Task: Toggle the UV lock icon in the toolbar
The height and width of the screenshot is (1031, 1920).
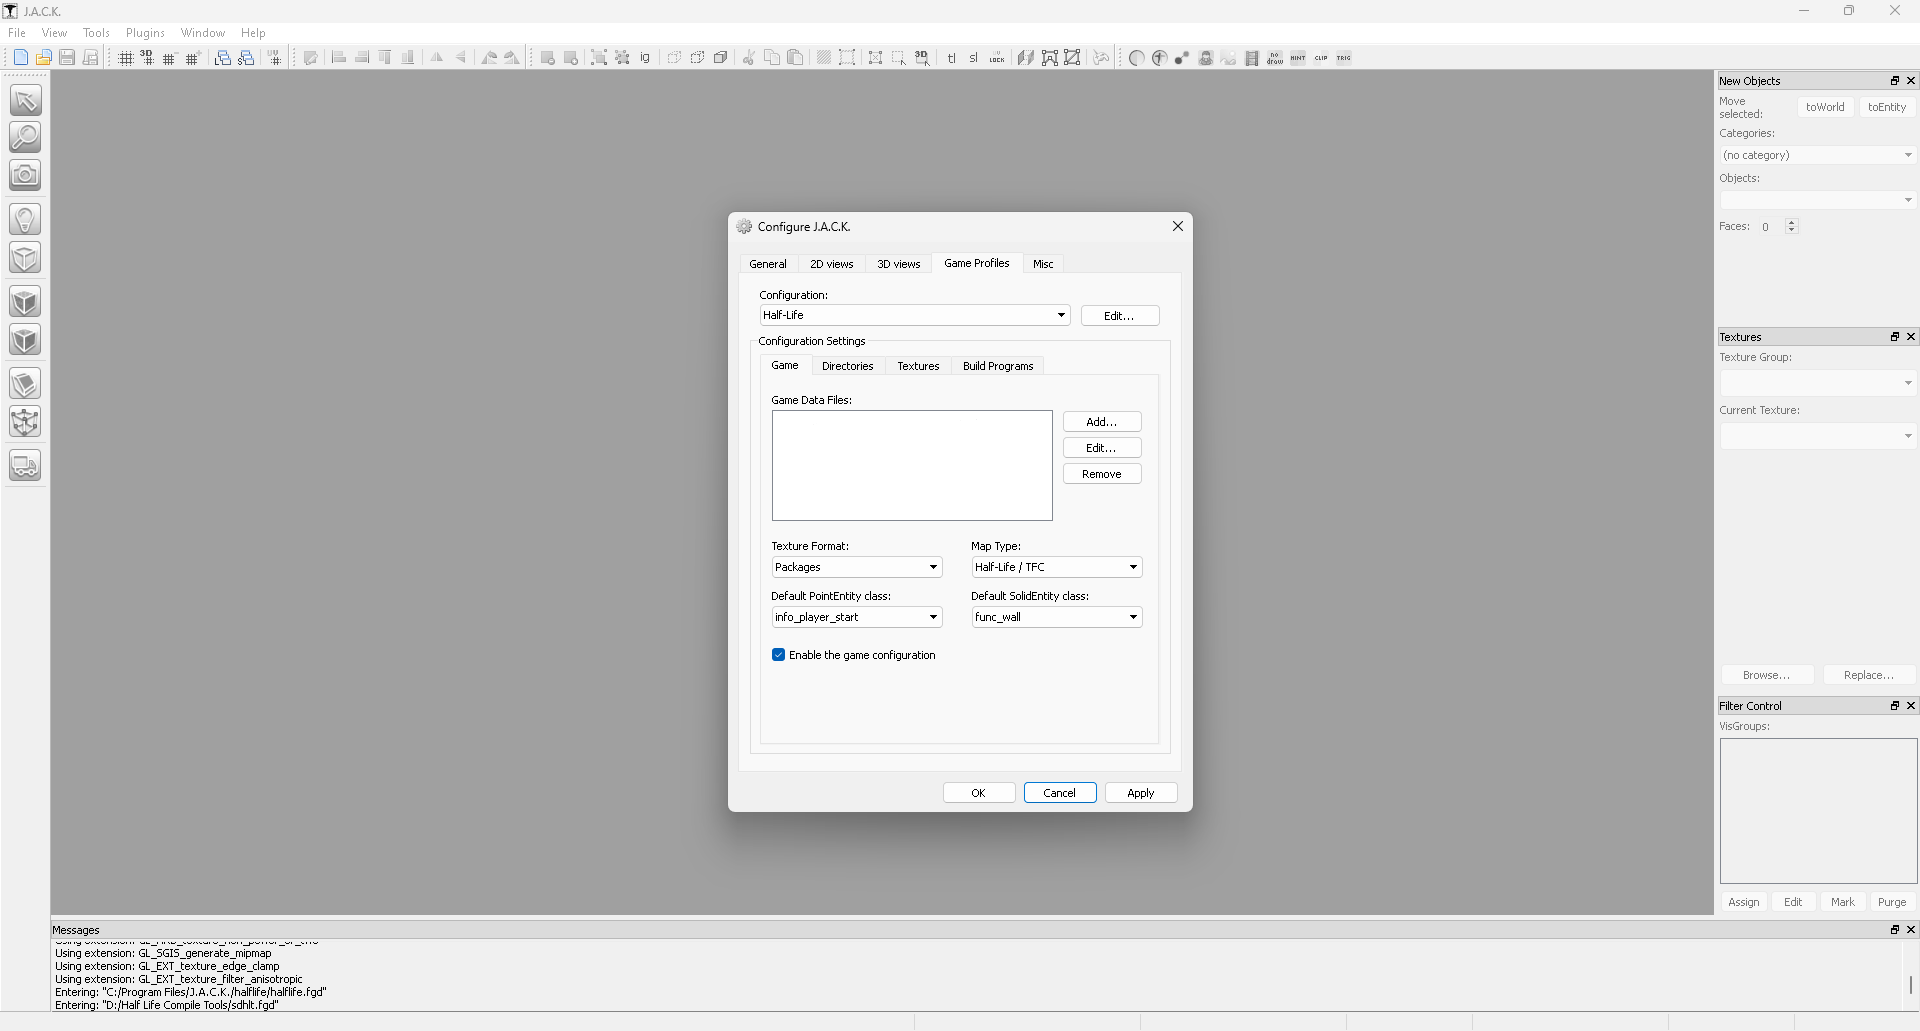Action: tap(997, 58)
